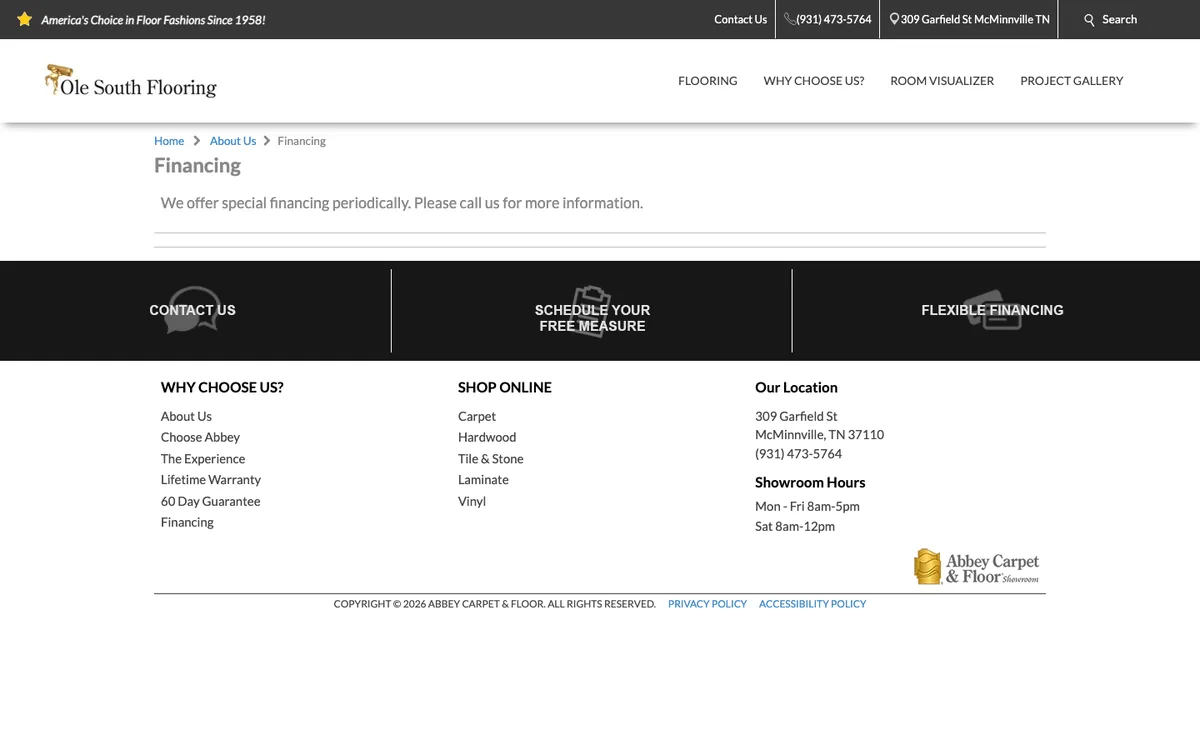
Task: Click the WHY CHOOSE US? footer heading
Action: (x=222, y=387)
